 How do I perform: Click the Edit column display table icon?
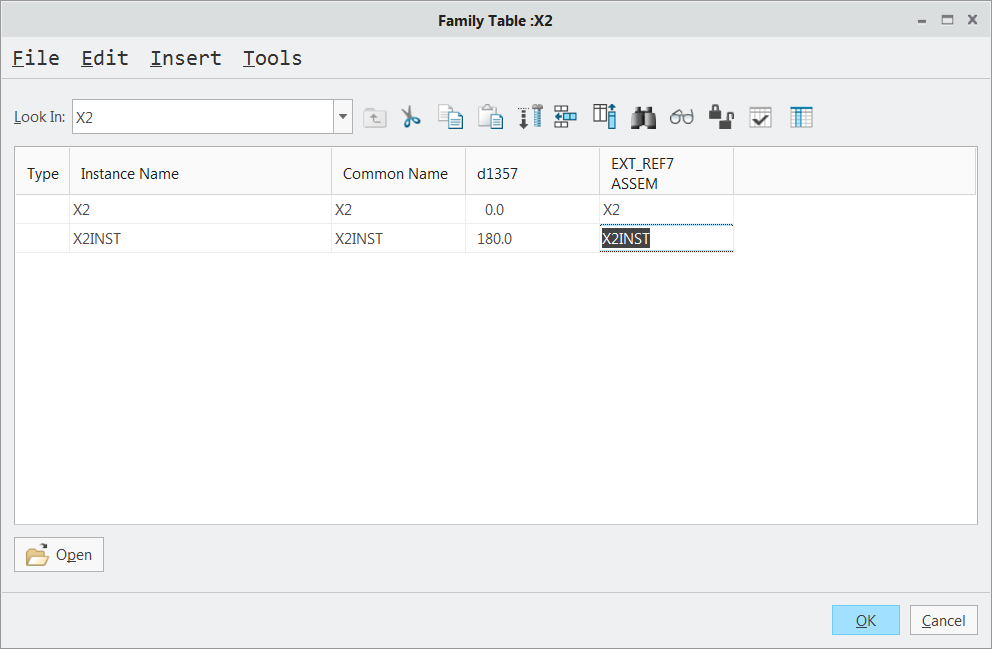[801, 117]
